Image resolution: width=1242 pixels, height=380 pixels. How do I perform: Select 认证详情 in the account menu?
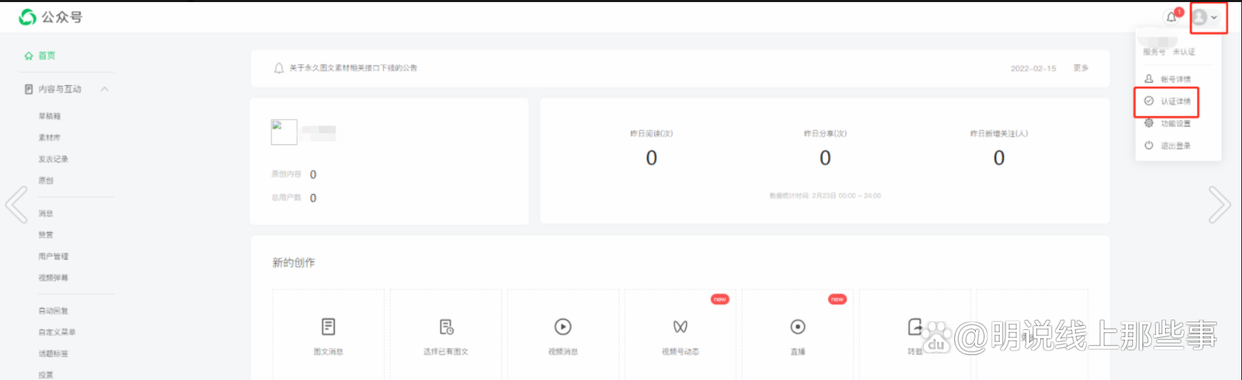click(1175, 101)
